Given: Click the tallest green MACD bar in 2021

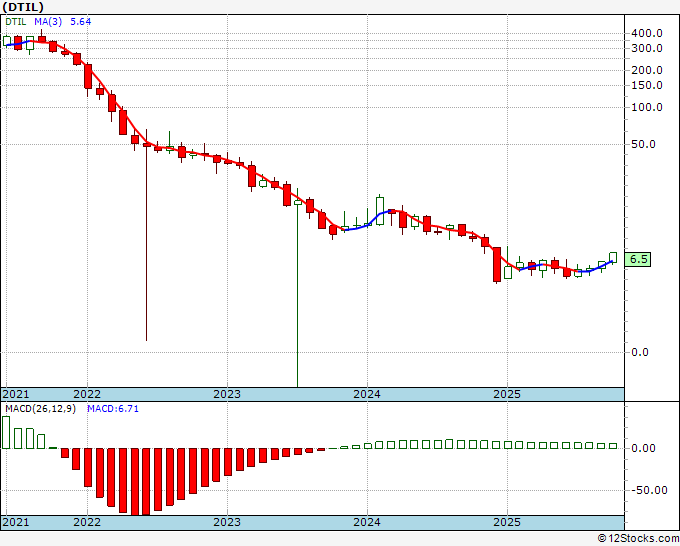Looking at the screenshot, I should [x=6, y=432].
